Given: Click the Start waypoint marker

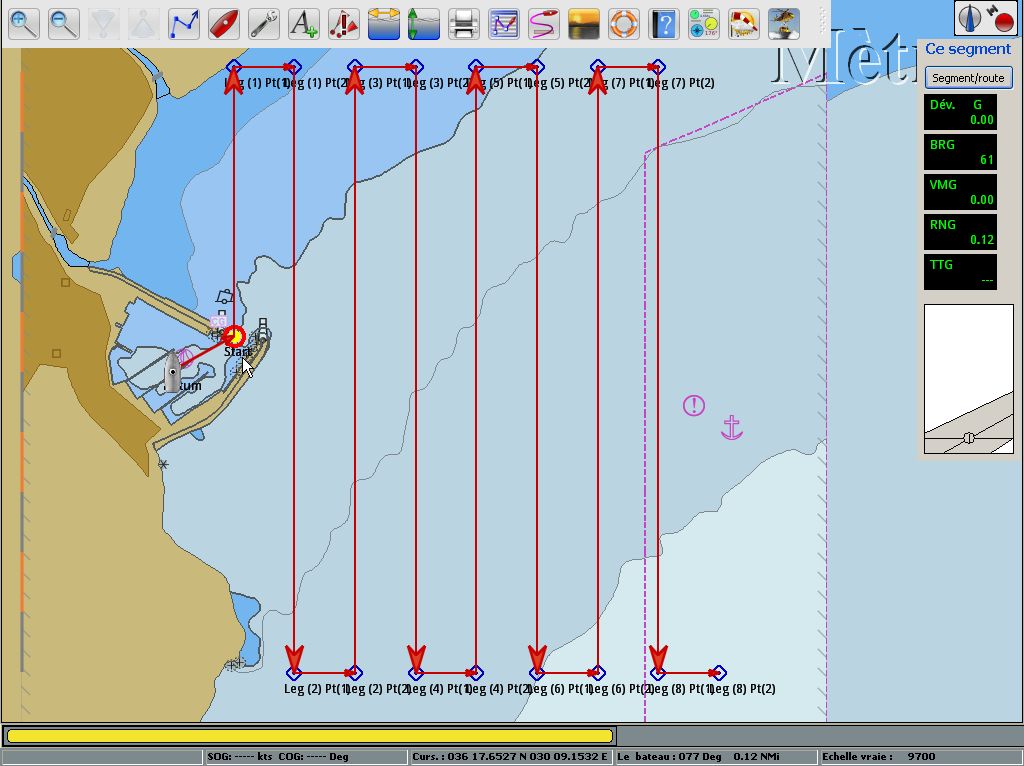Looking at the screenshot, I should (234, 337).
